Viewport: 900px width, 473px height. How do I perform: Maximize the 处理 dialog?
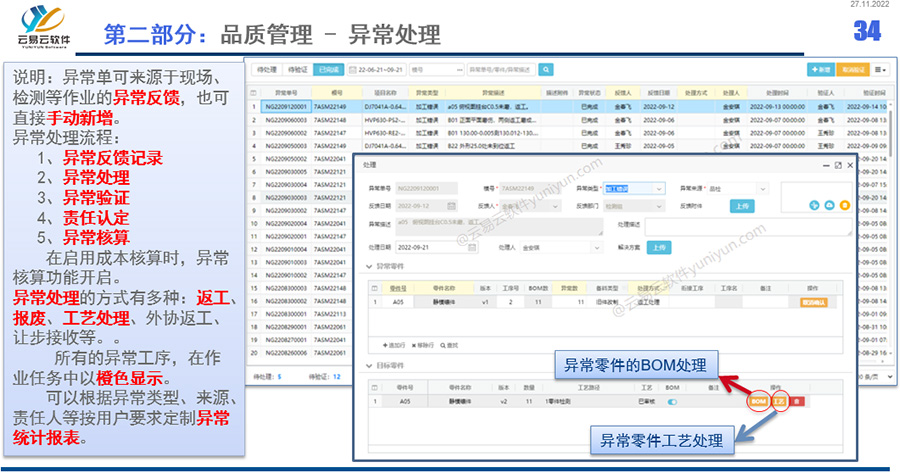pyautogui.click(x=838, y=165)
